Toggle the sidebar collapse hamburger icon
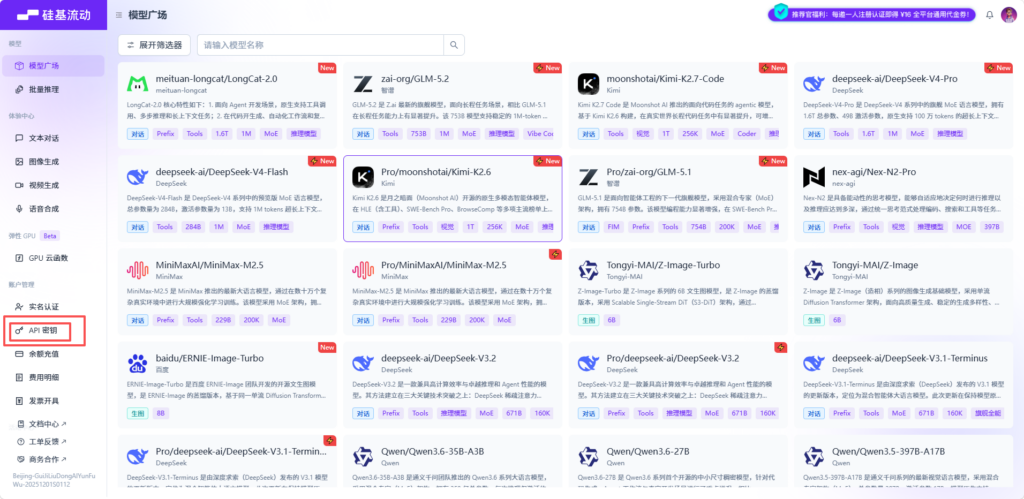 [x=119, y=14]
